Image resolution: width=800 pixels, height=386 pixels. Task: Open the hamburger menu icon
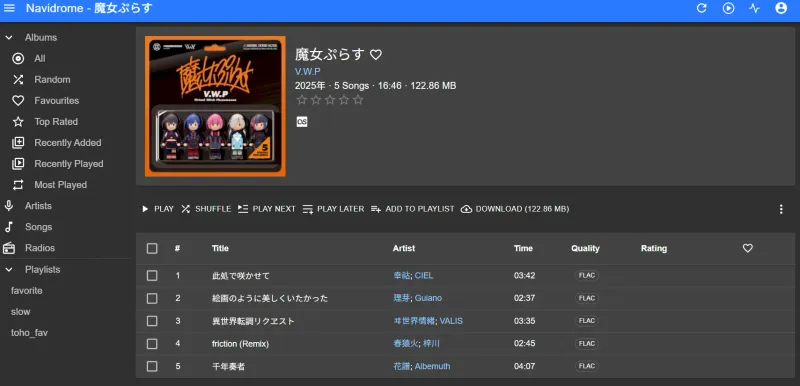pyautogui.click(x=9, y=8)
